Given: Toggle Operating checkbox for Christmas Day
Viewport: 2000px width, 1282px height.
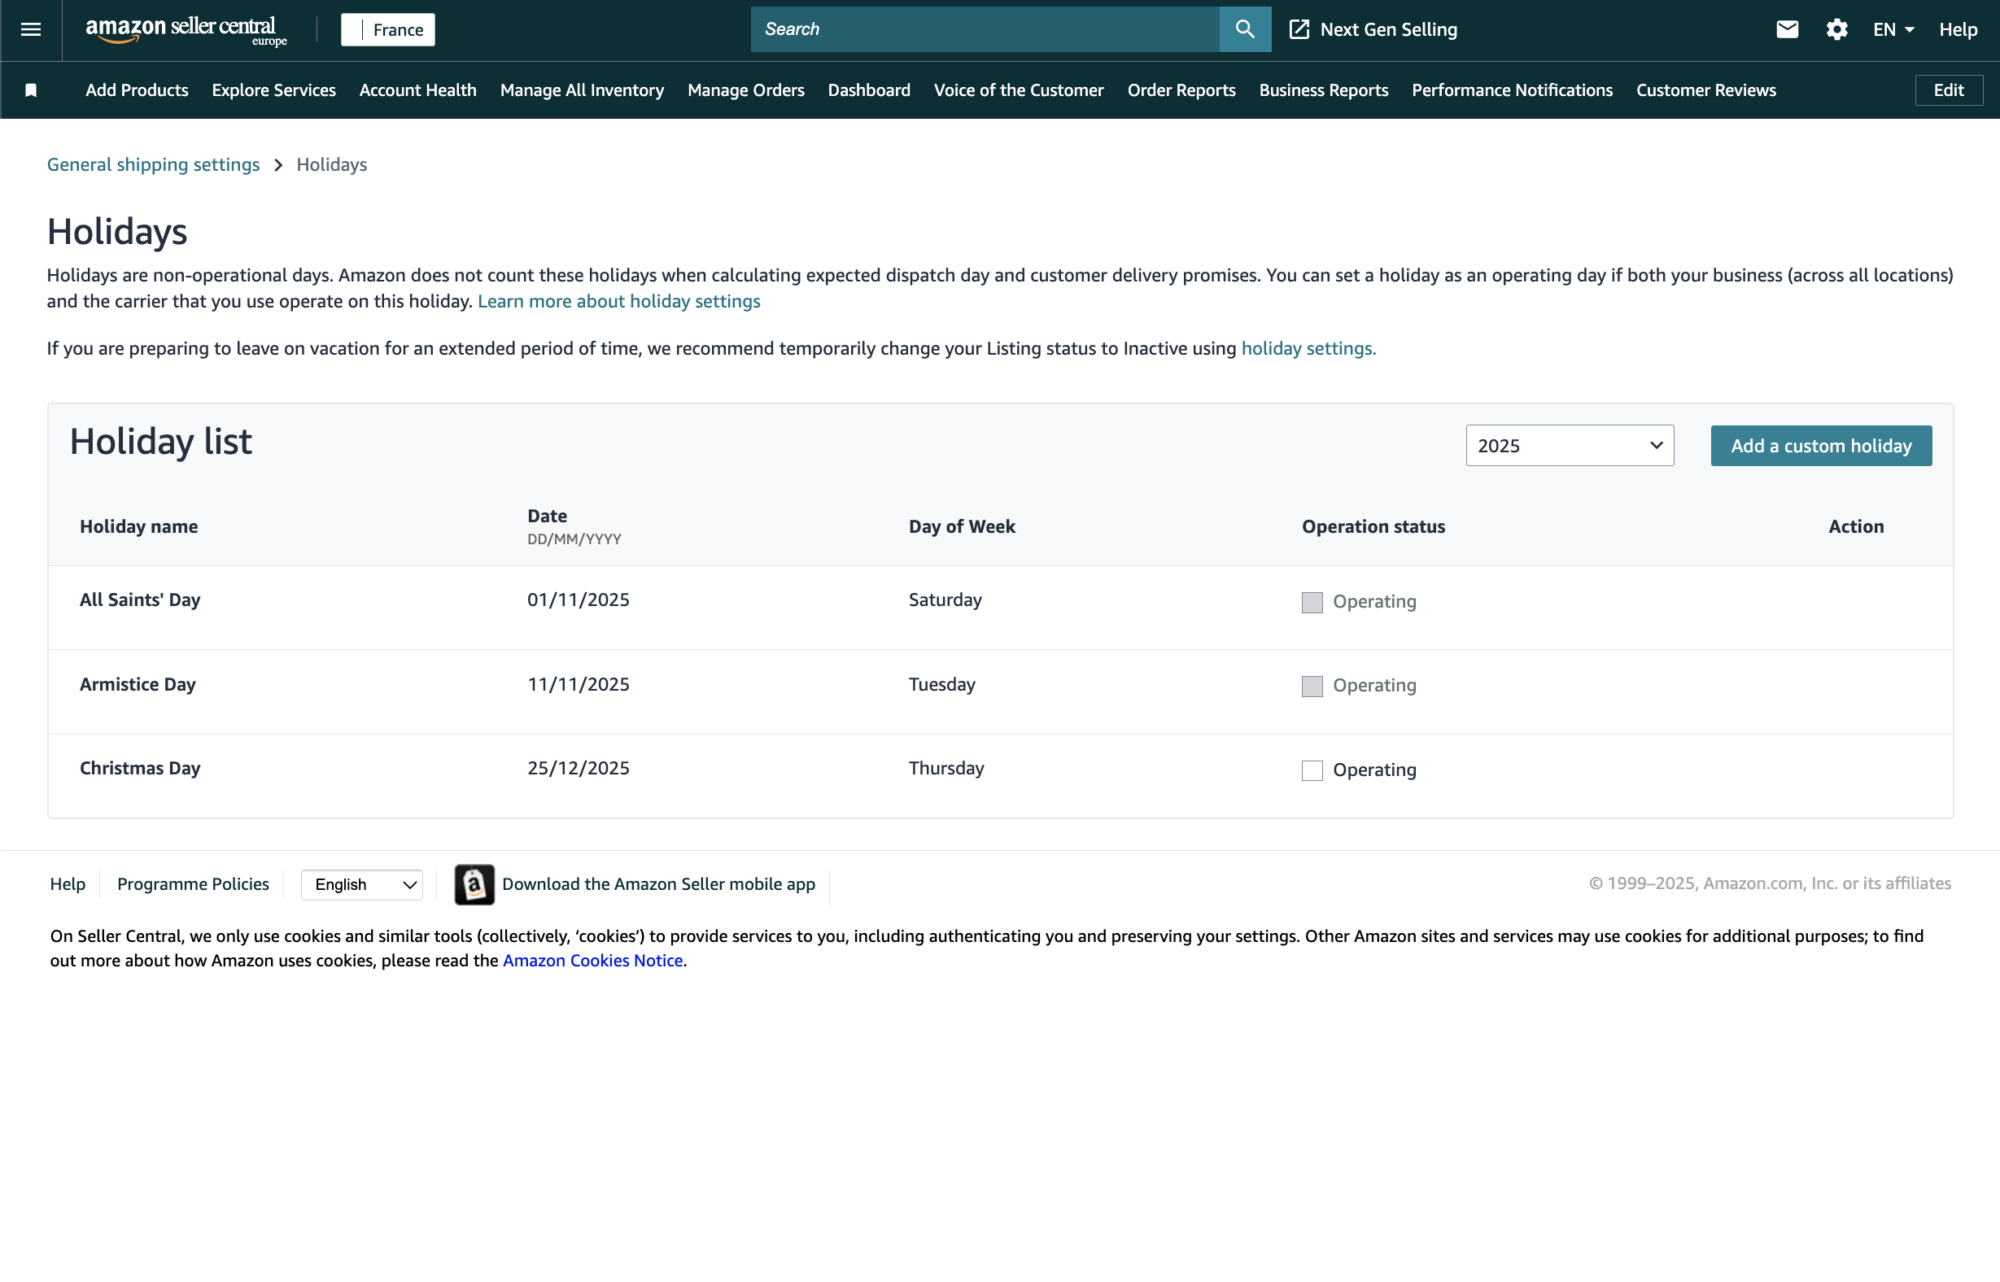Looking at the screenshot, I should 1312,771.
